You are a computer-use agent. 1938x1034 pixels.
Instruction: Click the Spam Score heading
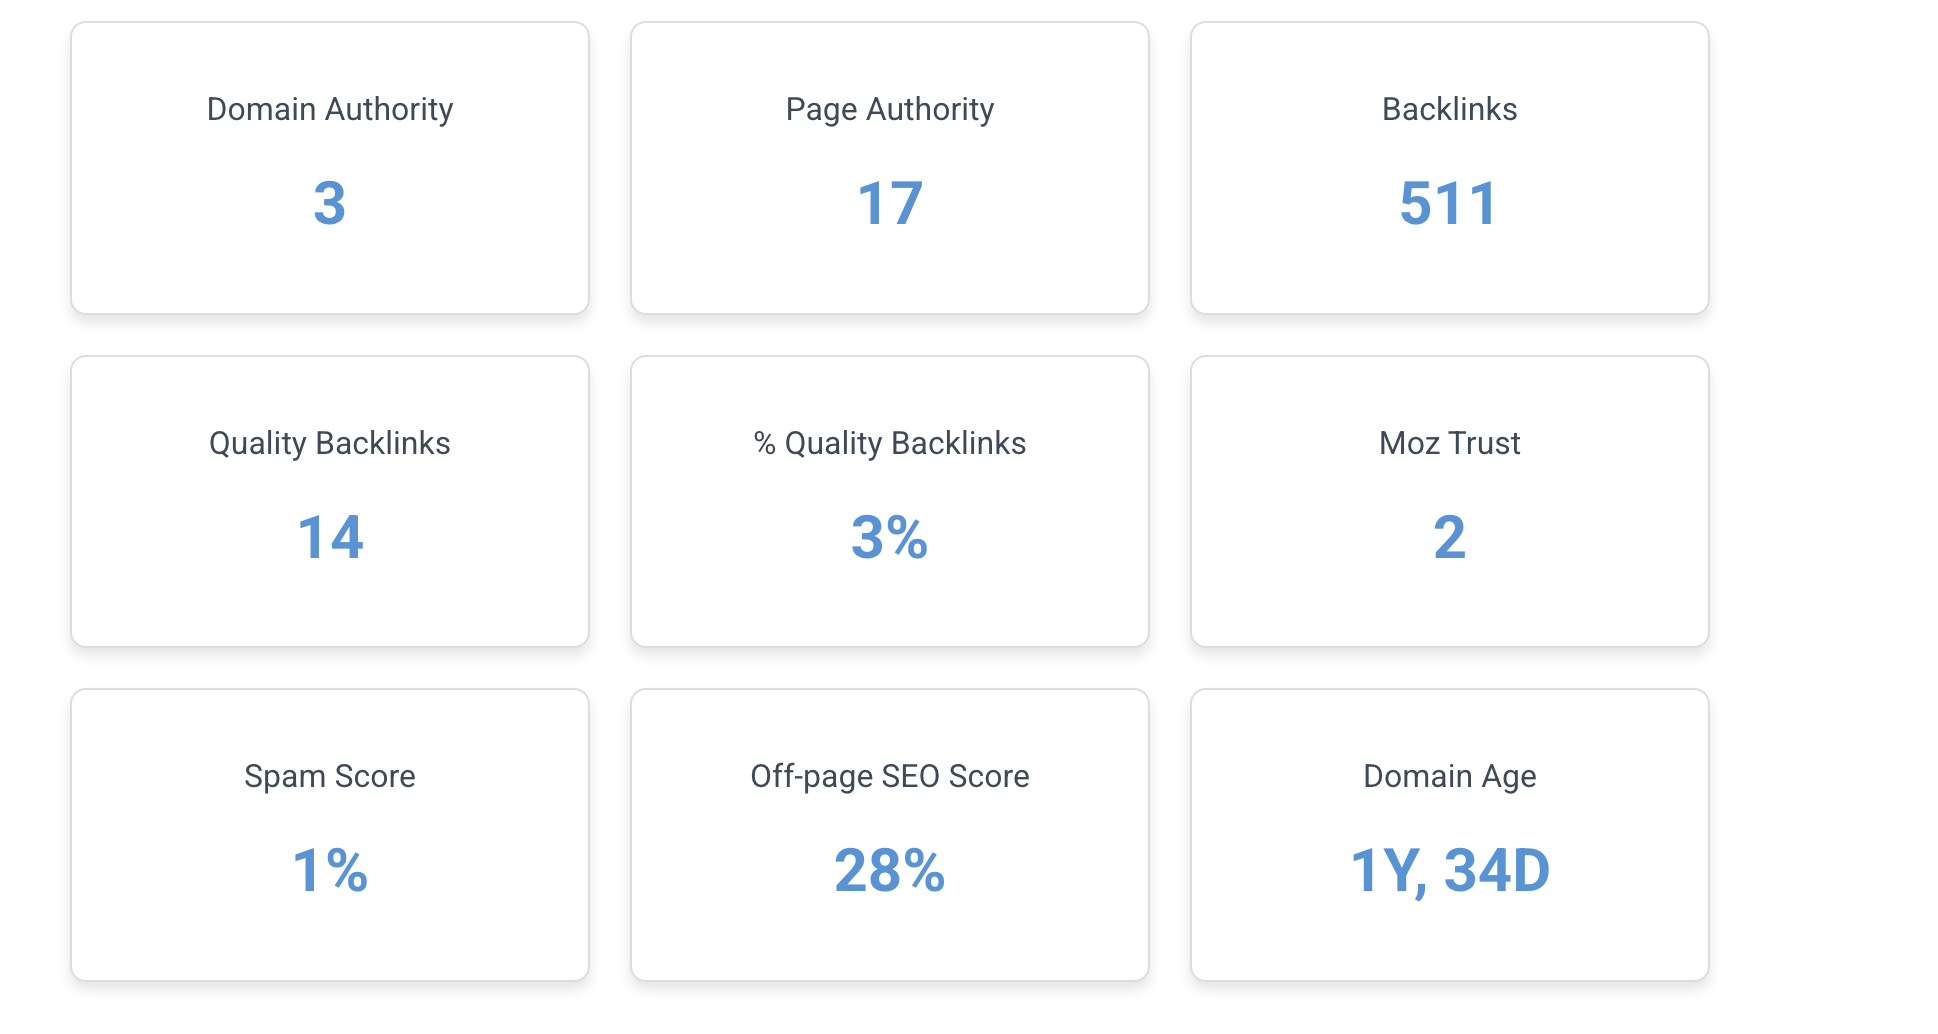coord(329,776)
